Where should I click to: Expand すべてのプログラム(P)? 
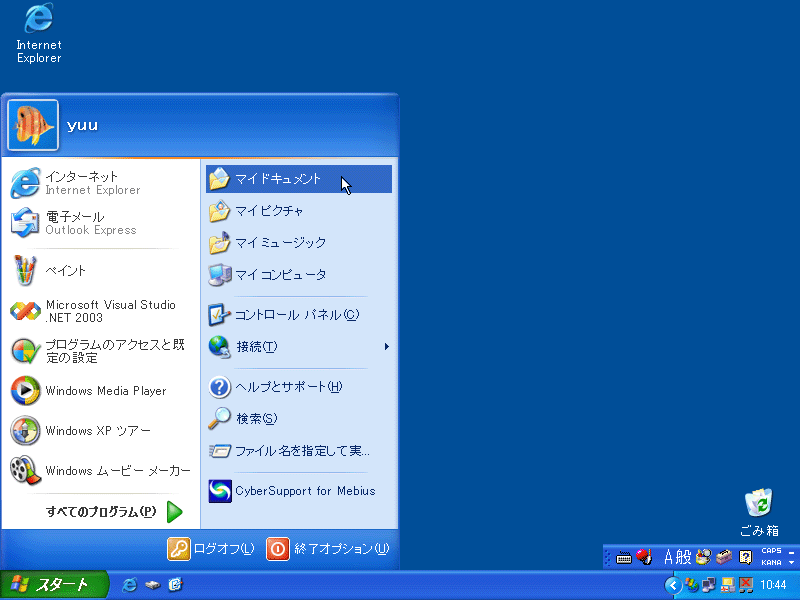click(x=114, y=512)
